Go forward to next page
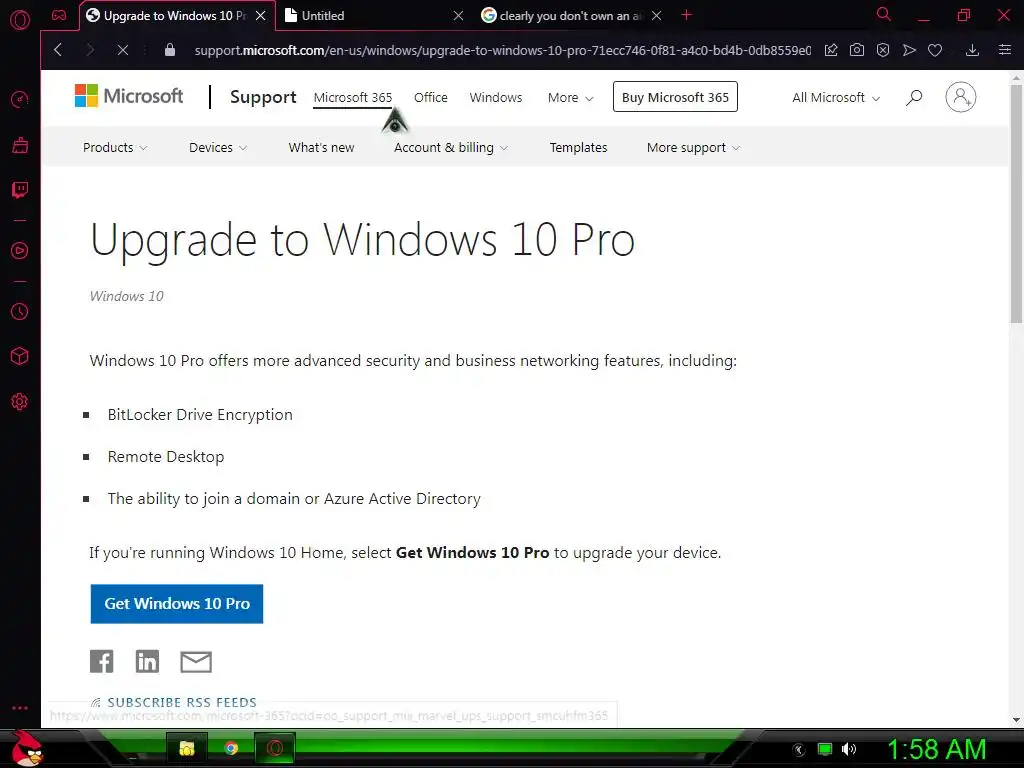This screenshot has height=768, width=1024. [90, 50]
